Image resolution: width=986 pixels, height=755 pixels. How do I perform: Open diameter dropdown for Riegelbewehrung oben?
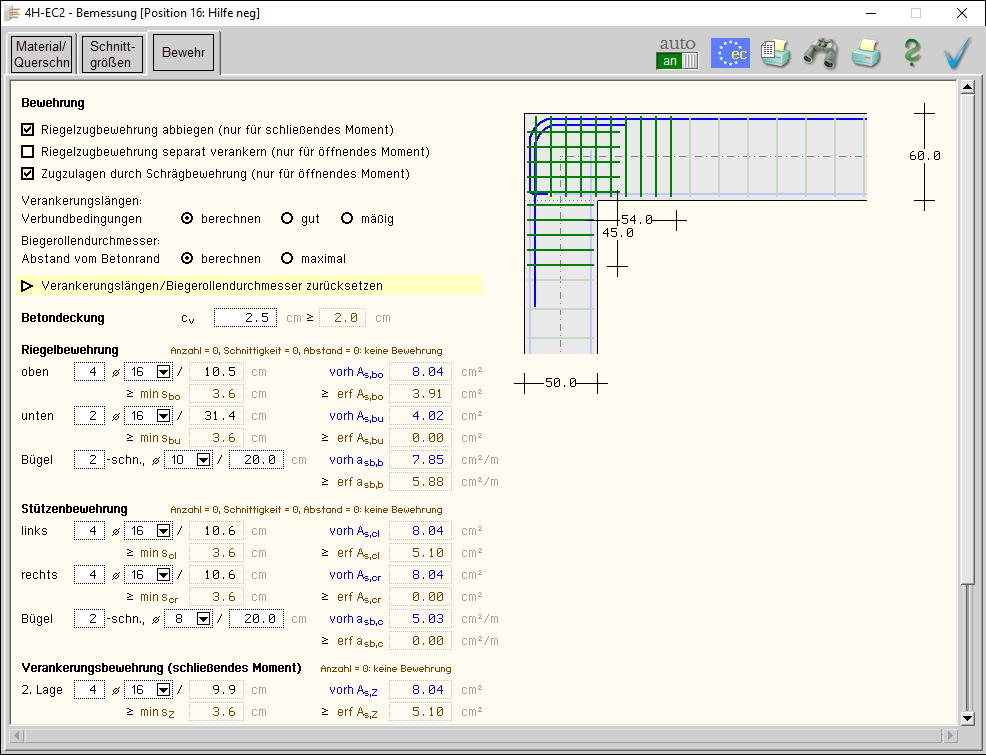(x=164, y=372)
